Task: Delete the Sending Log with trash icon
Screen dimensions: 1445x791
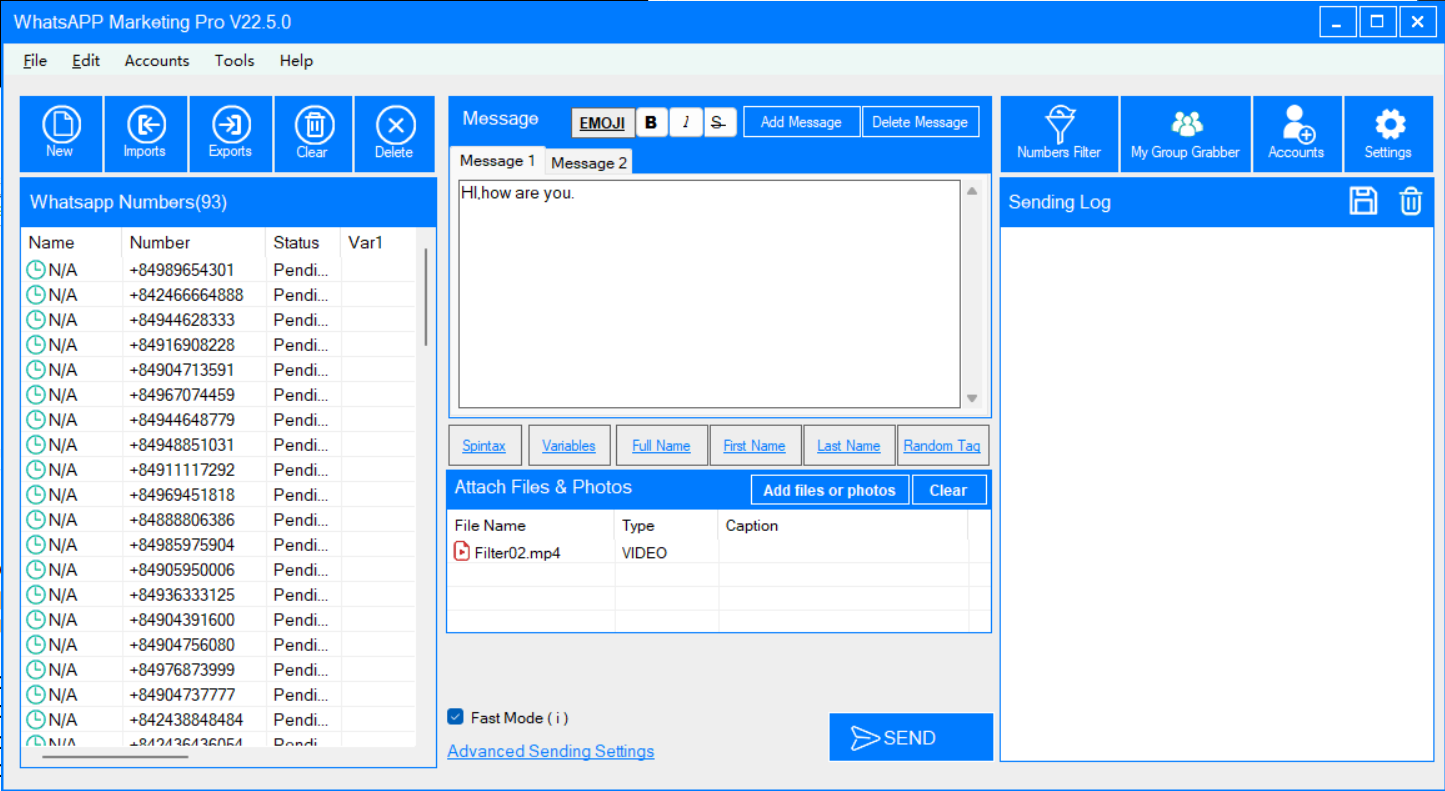Action: pos(1410,201)
